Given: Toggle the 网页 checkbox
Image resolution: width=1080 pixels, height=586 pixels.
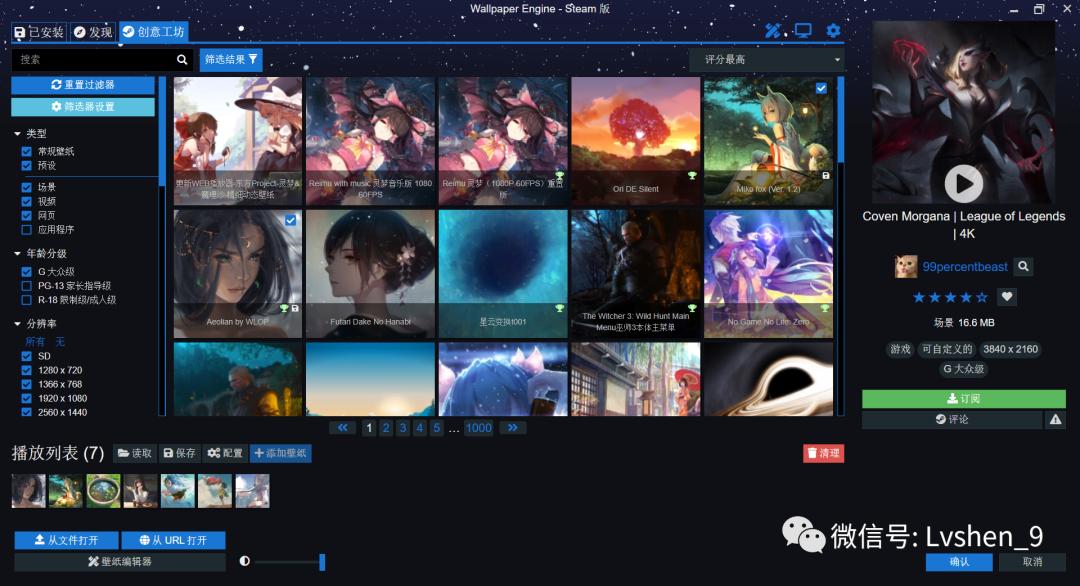Looking at the screenshot, I should (26, 216).
